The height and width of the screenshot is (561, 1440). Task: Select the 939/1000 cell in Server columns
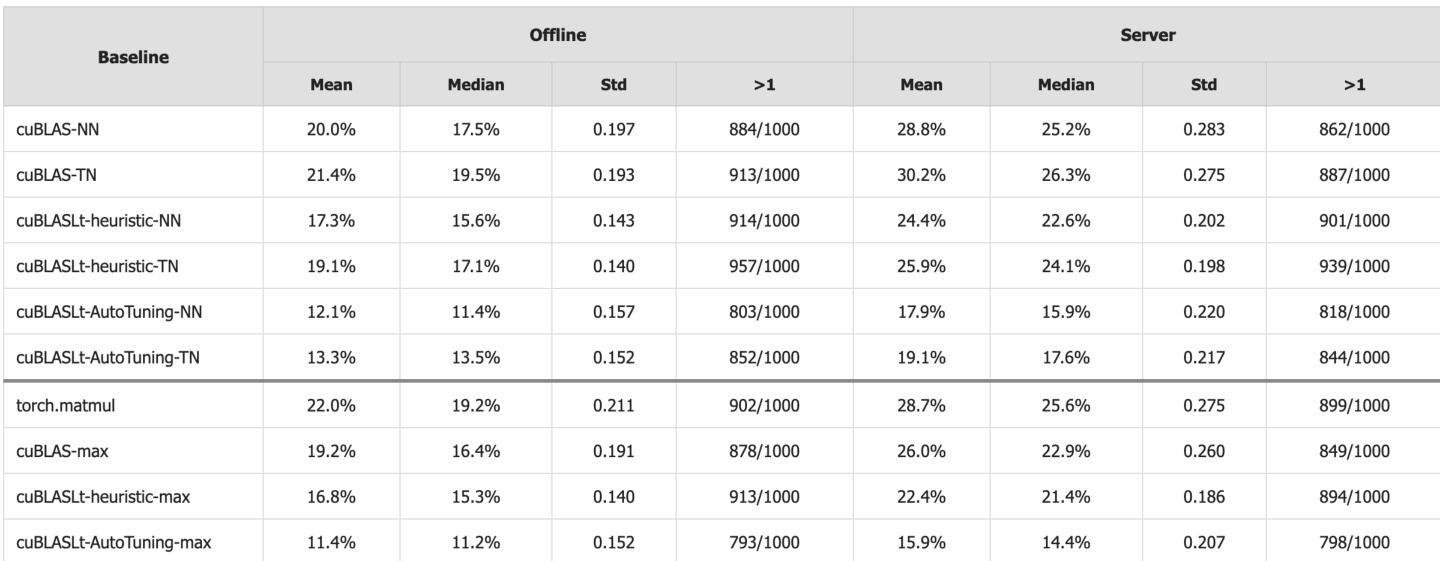1353,267
